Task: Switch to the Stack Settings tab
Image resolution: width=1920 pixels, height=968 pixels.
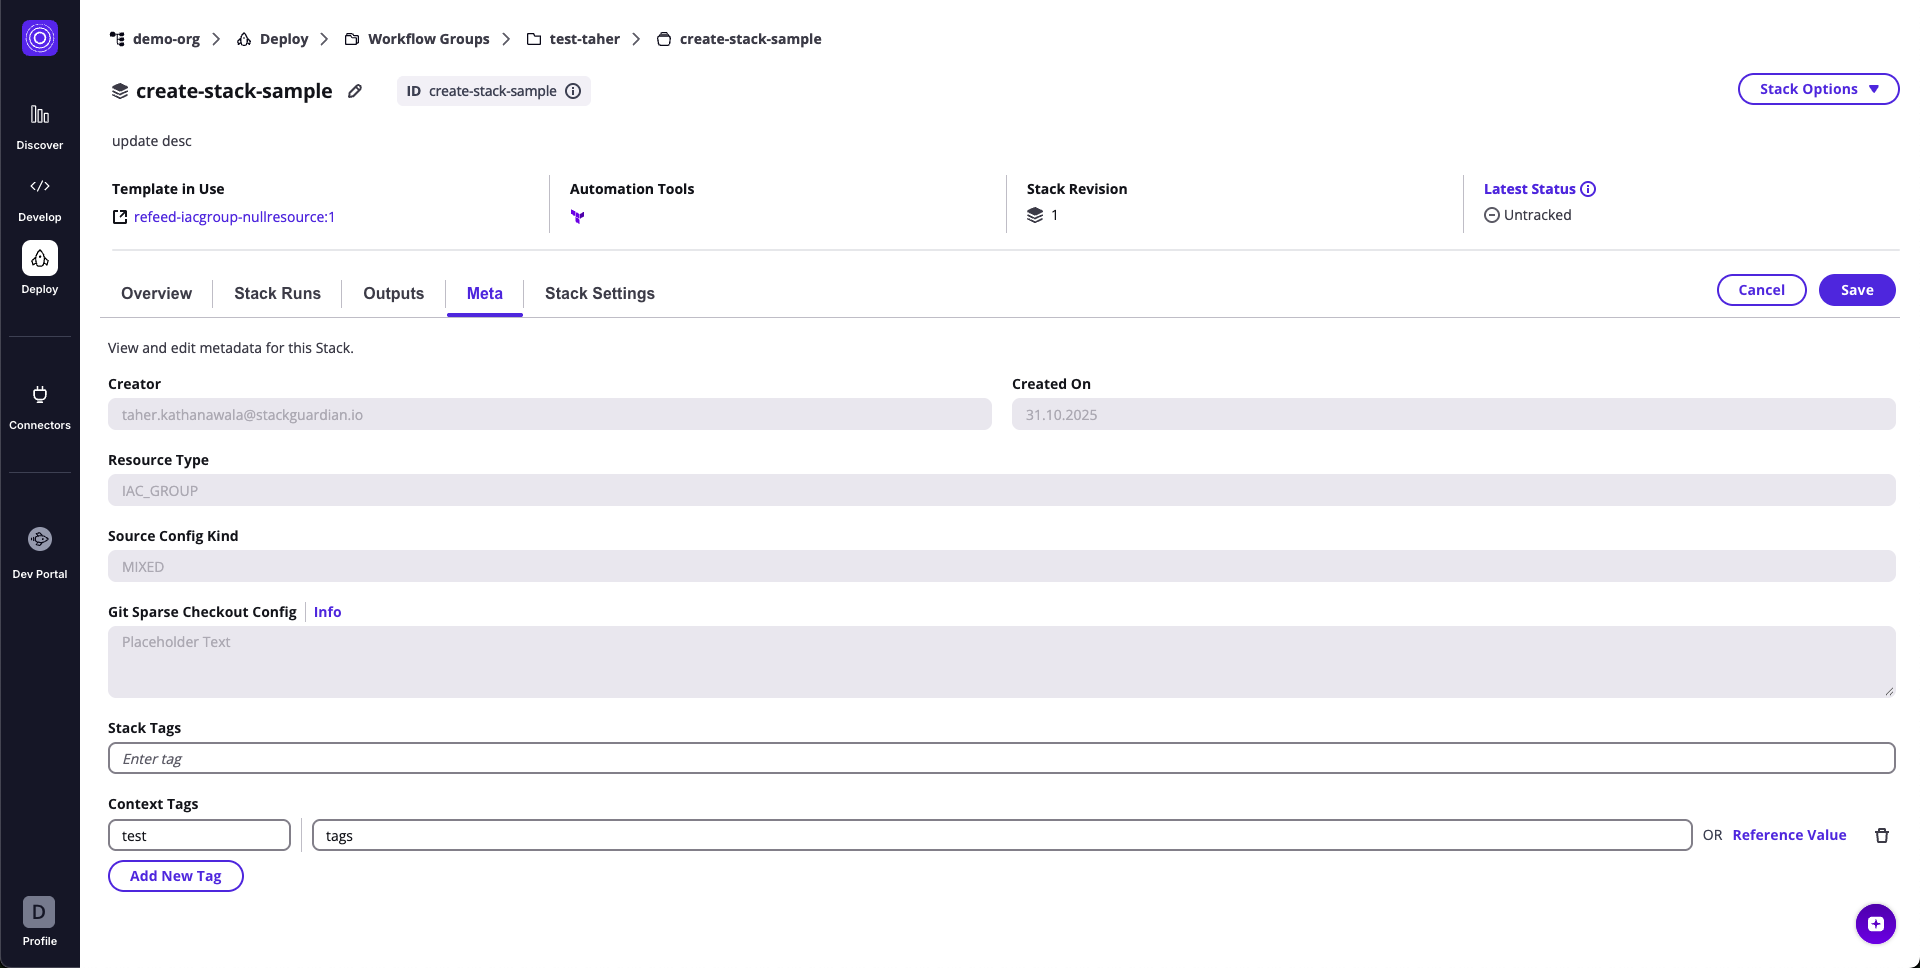Action: (599, 293)
